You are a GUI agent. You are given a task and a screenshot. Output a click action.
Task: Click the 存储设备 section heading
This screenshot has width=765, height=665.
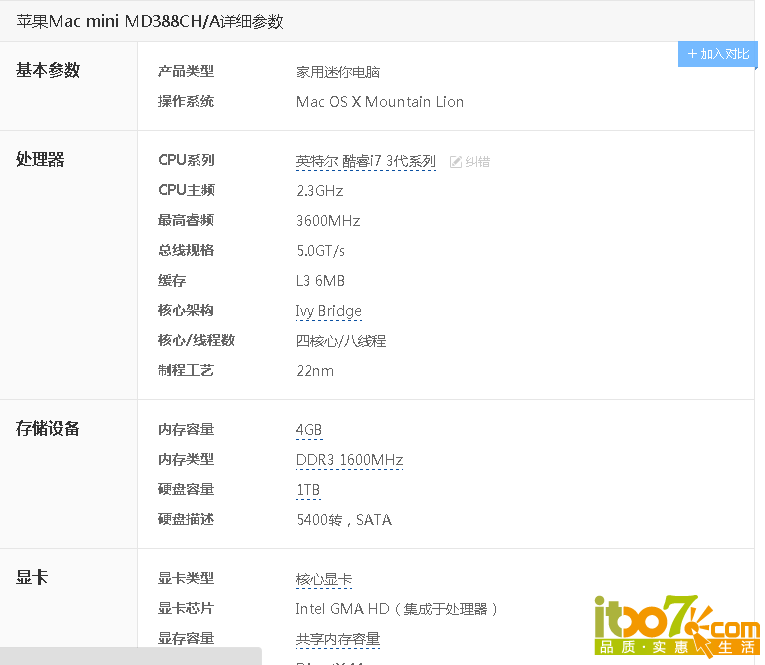48,428
